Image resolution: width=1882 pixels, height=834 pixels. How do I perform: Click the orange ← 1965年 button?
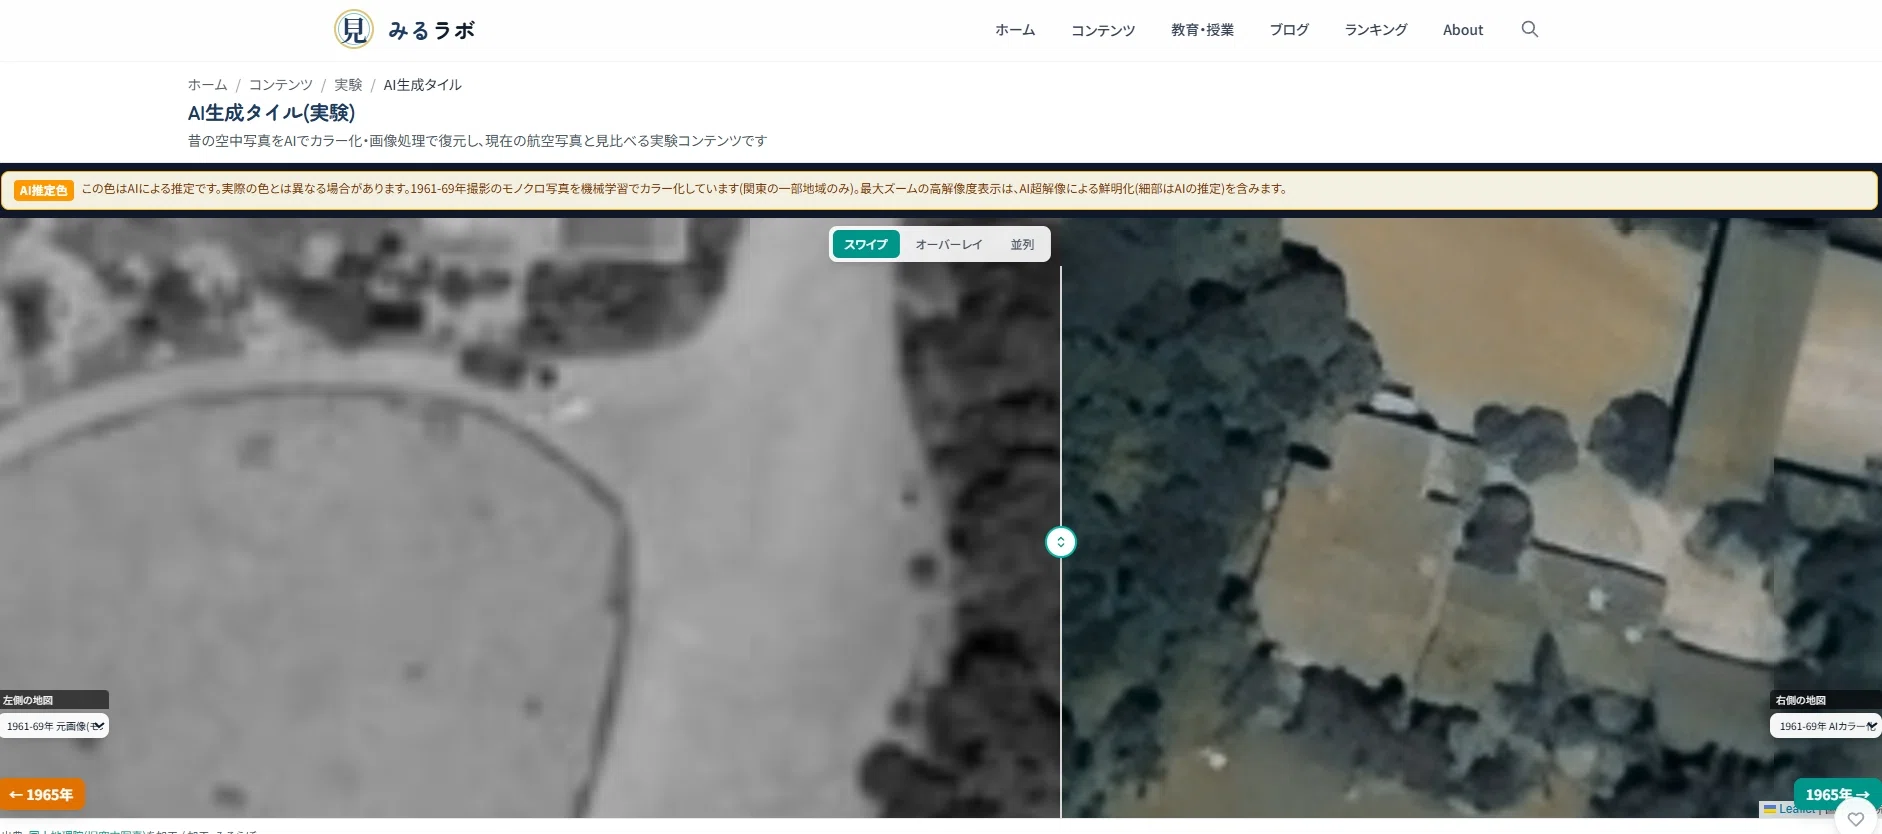(x=42, y=795)
